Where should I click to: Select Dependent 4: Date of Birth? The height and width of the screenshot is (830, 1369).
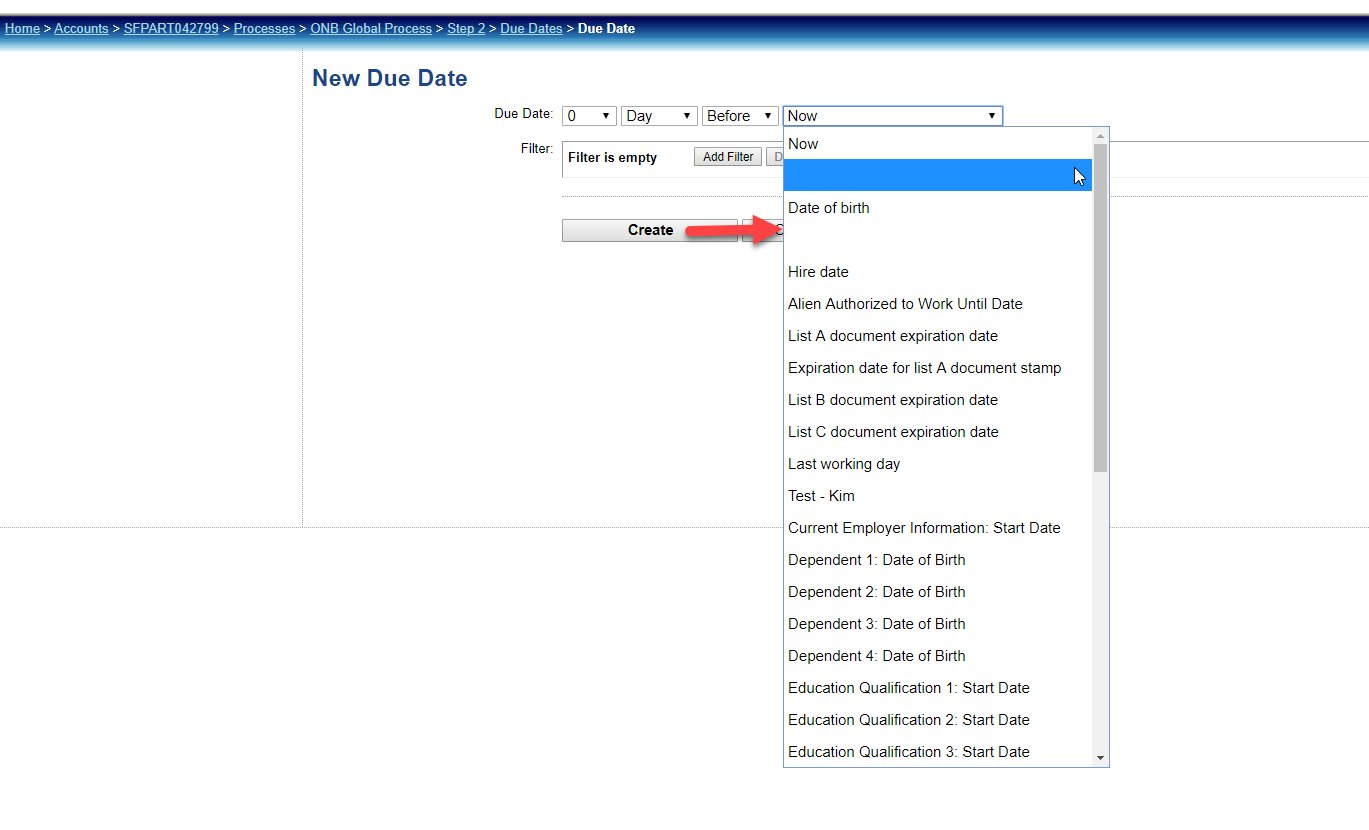[938, 656]
